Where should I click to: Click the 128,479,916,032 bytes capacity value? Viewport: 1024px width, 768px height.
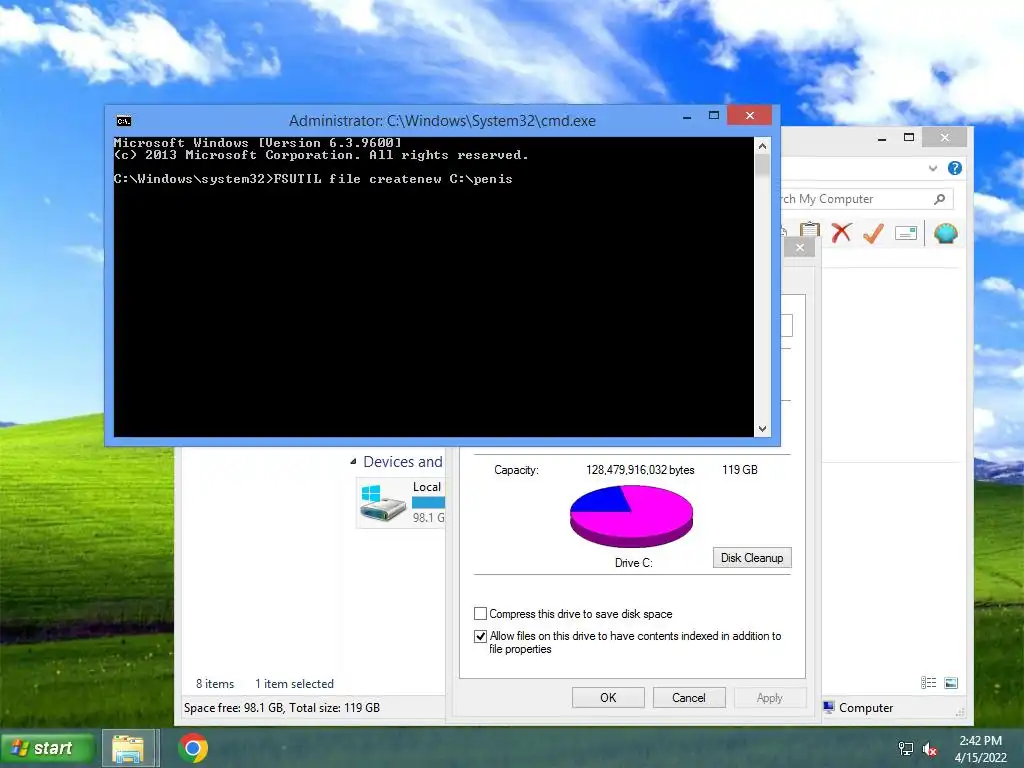click(x=640, y=470)
